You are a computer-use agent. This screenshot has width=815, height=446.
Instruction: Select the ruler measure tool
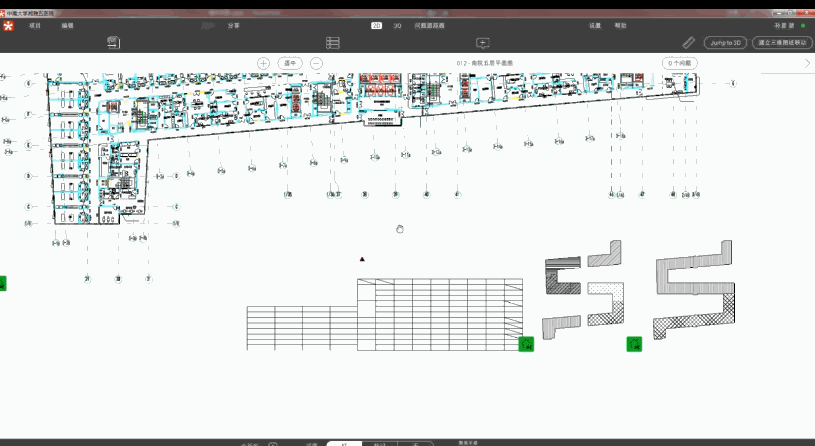pyautogui.click(x=688, y=43)
